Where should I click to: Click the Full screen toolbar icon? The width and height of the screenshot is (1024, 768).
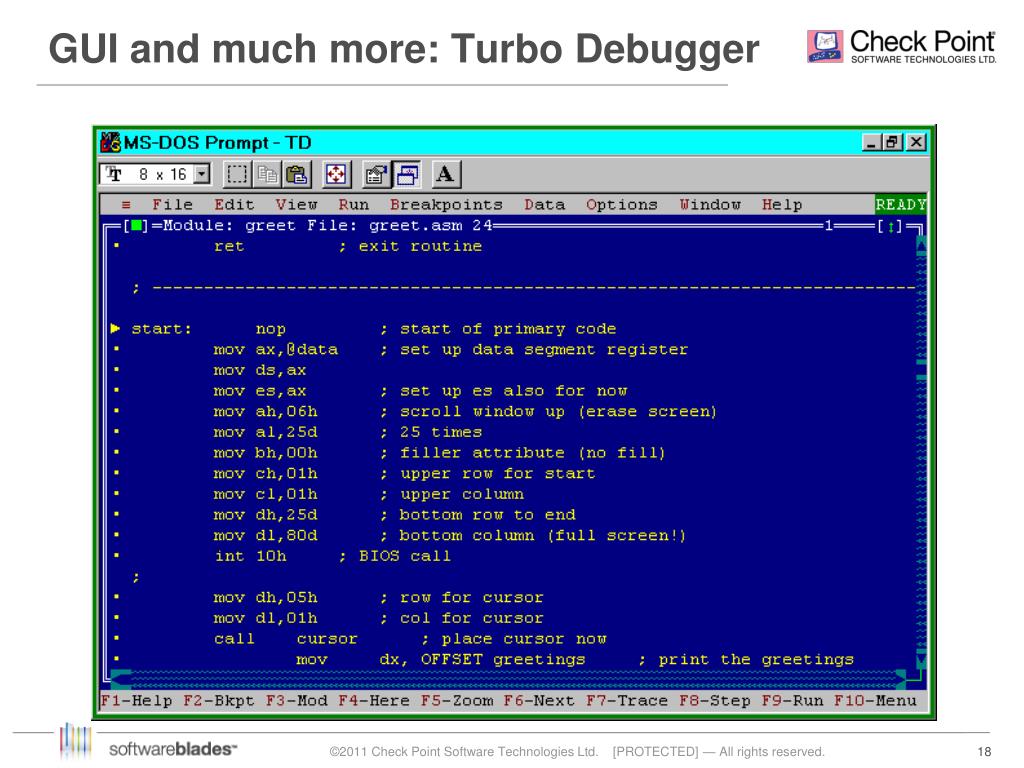(x=336, y=174)
